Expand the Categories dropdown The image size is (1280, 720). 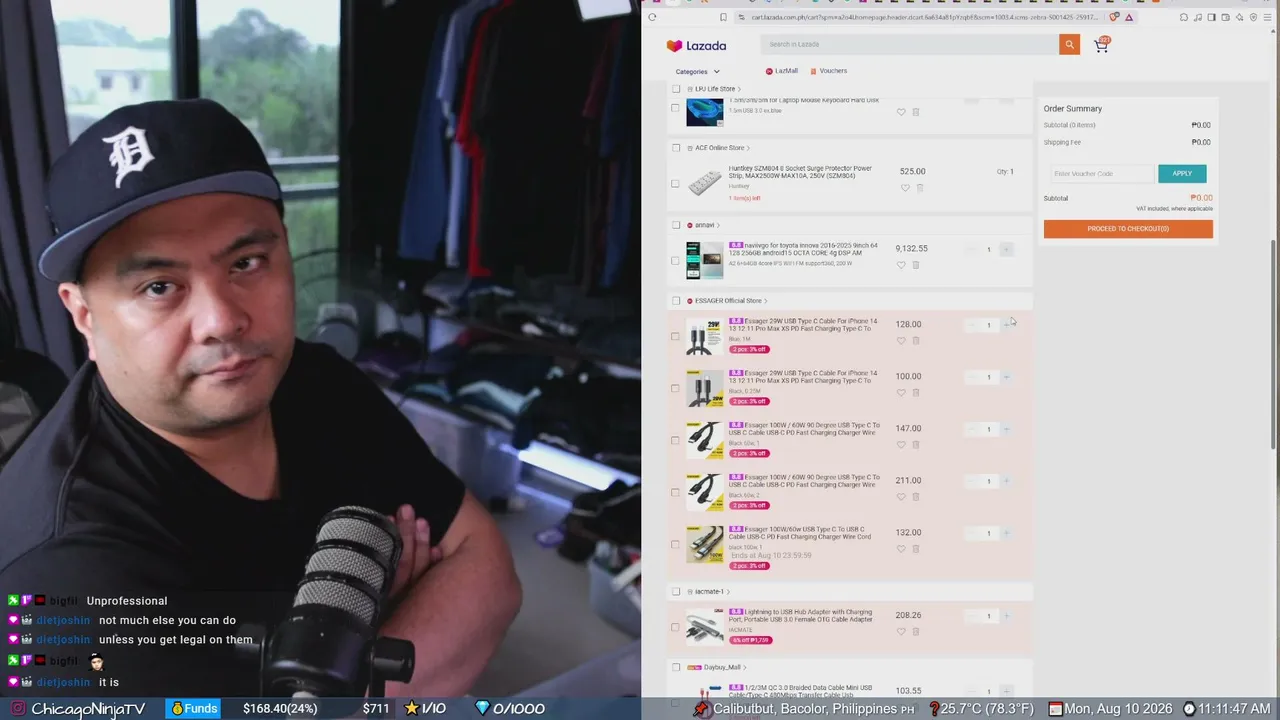click(697, 72)
